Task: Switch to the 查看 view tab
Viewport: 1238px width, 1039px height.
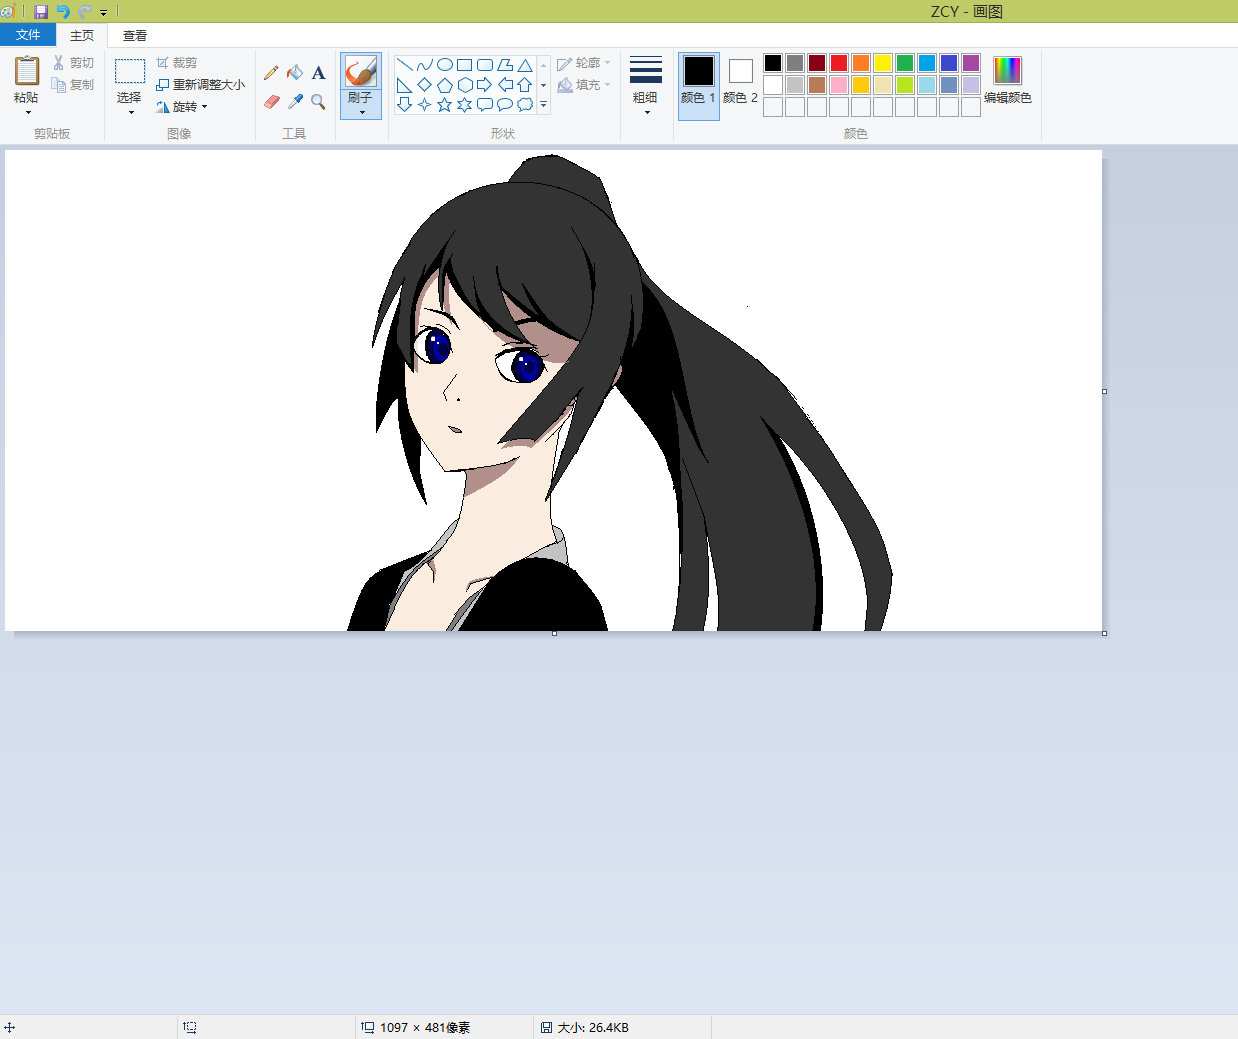Action: point(135,36)
